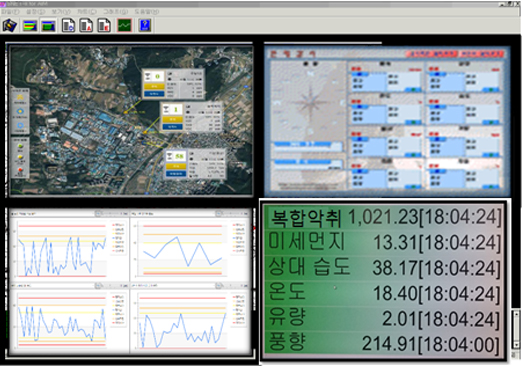Click blue button in map popup showing 58
Screen dimensions: 523x366
(176, 174)
